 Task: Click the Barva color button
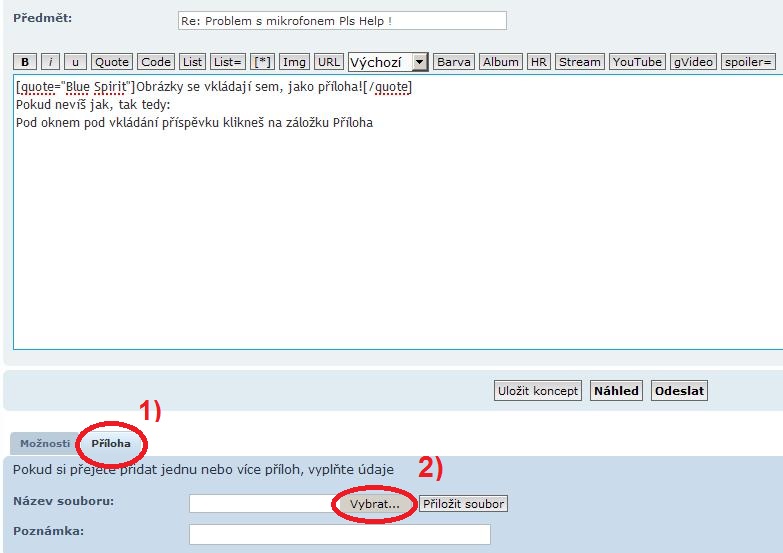[453, 62]
